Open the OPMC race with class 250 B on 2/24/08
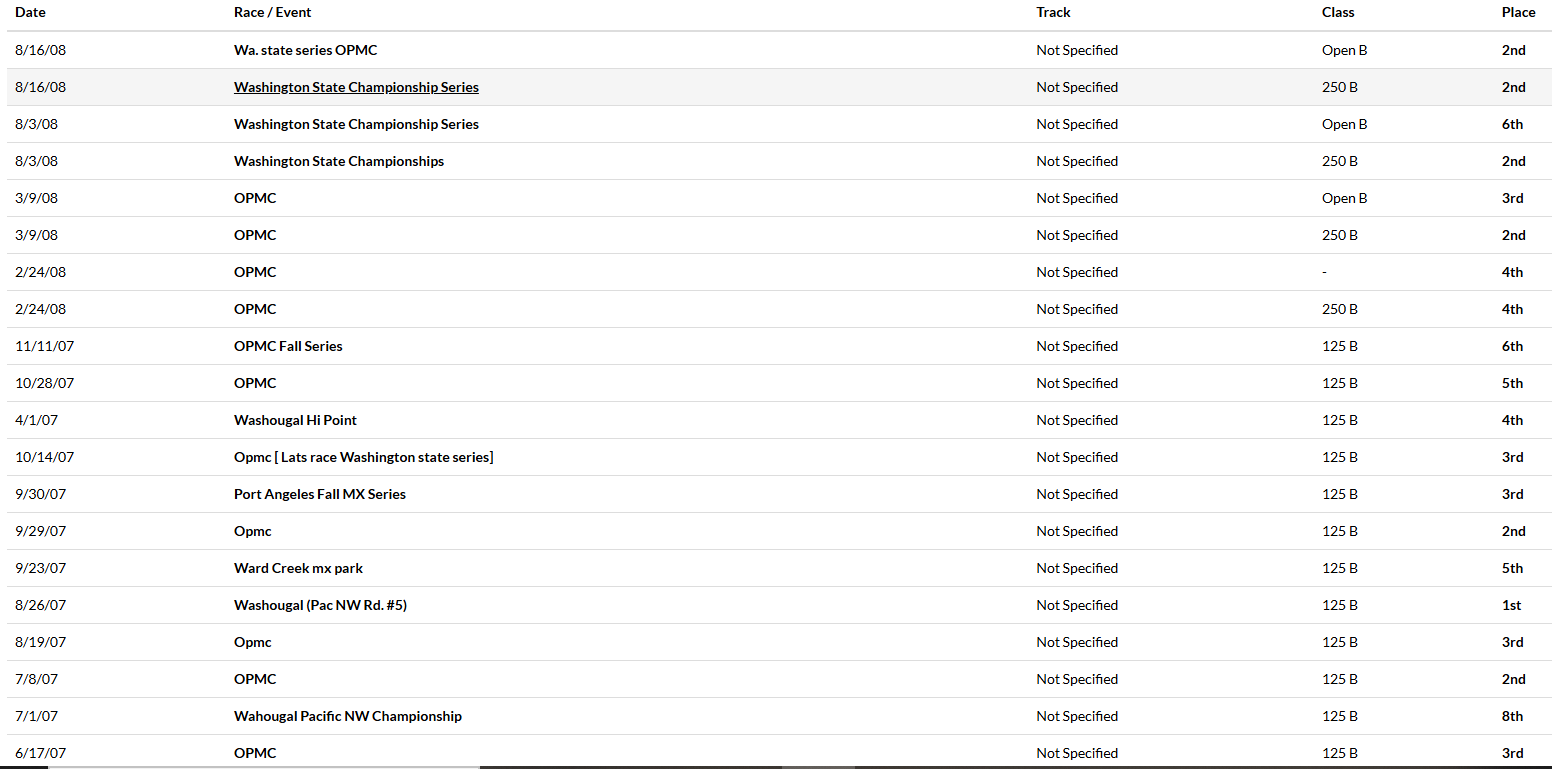 255,309
